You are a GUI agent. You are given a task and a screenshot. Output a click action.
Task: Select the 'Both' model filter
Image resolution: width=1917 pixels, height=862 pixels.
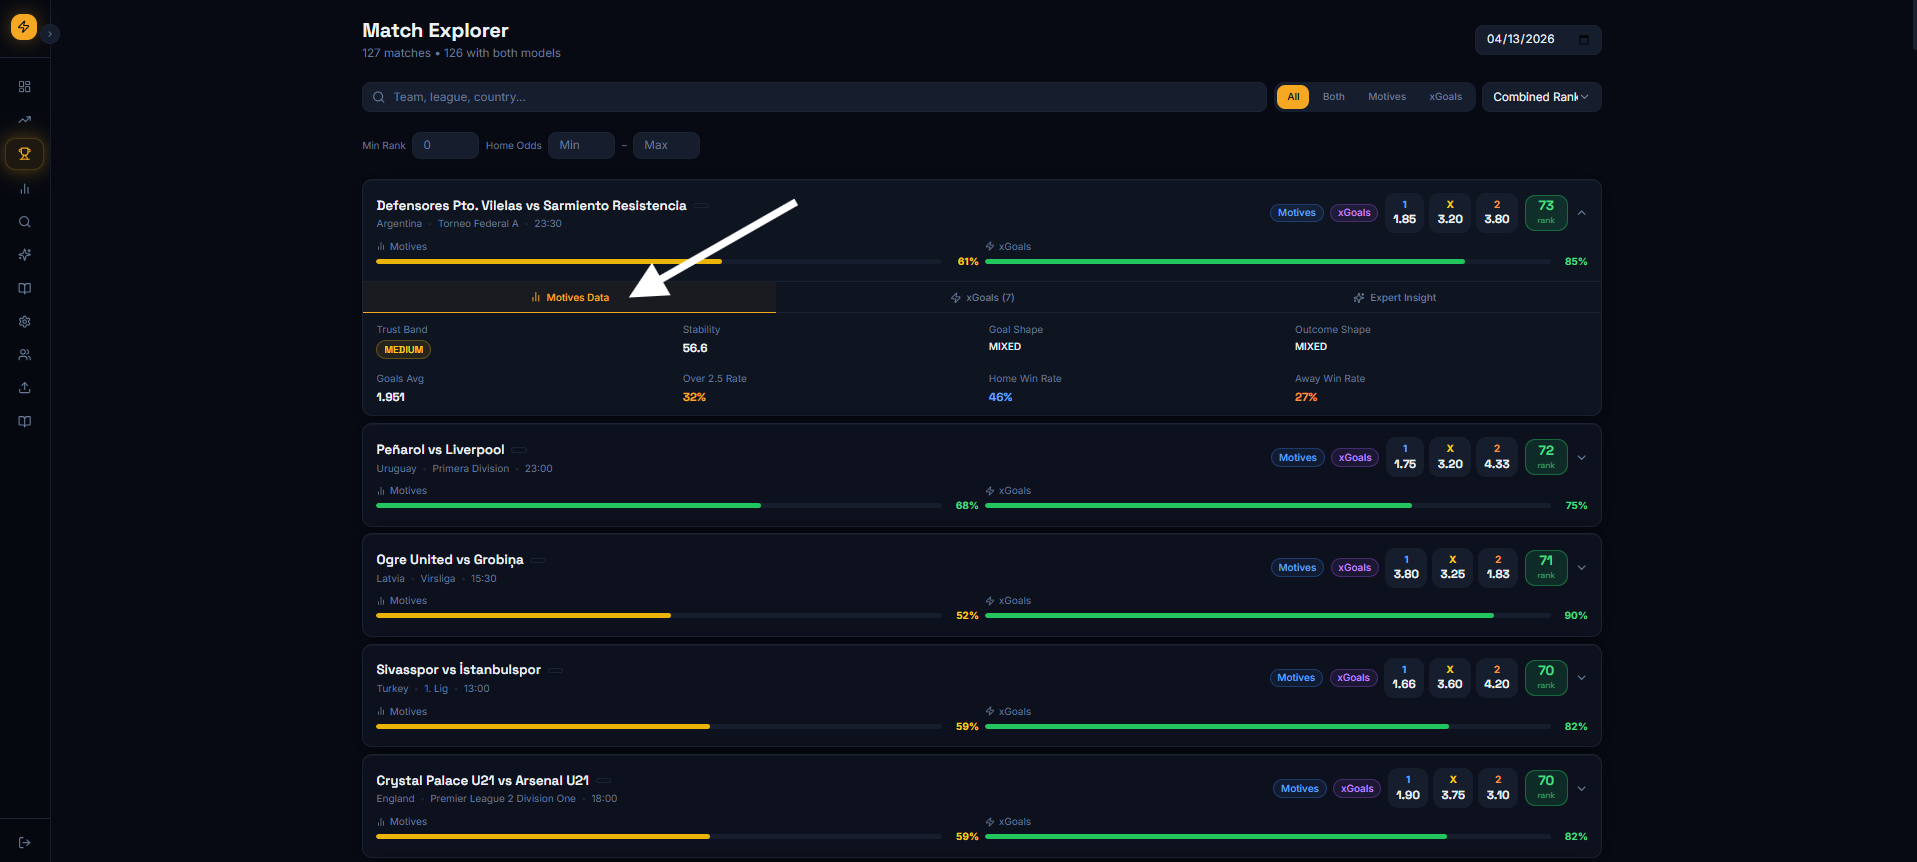[1333, 97]
